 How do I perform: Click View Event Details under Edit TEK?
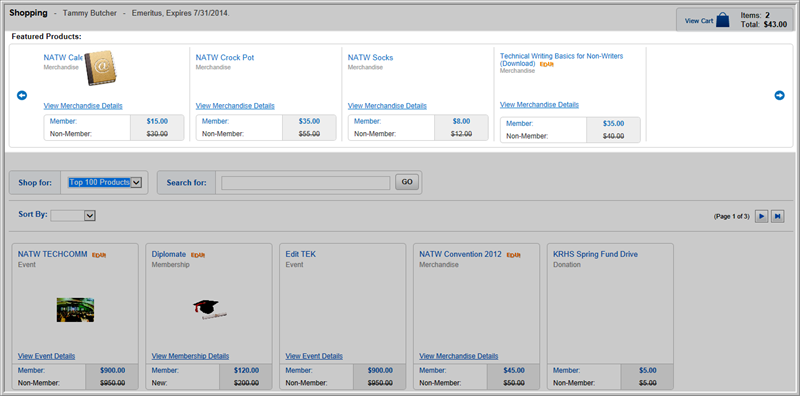pos(314,356)
